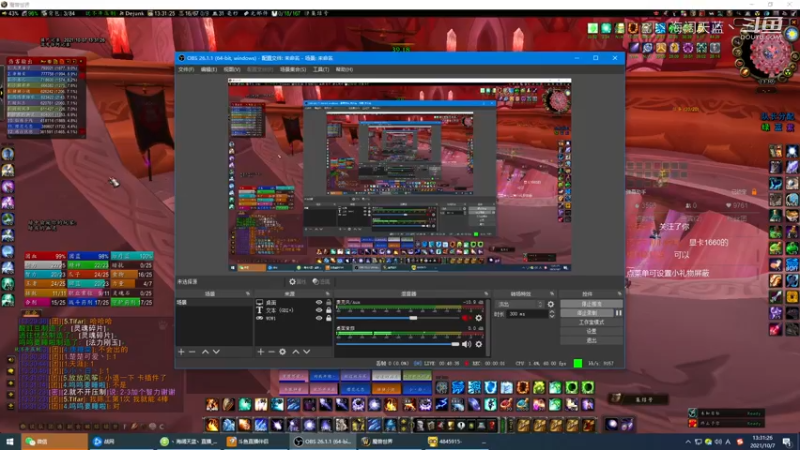Remove the selected scene with minus icon
800x450 pixels.
coord(192,352)
